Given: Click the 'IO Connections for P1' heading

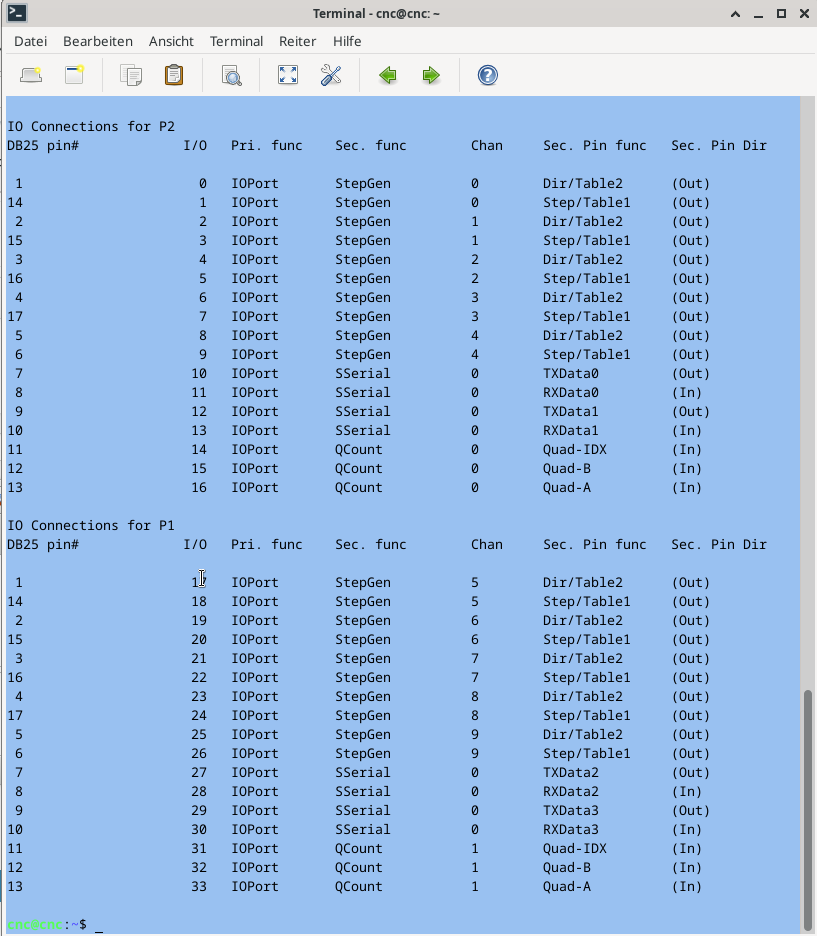Looking at the screenshot, I should click(91, 525).
